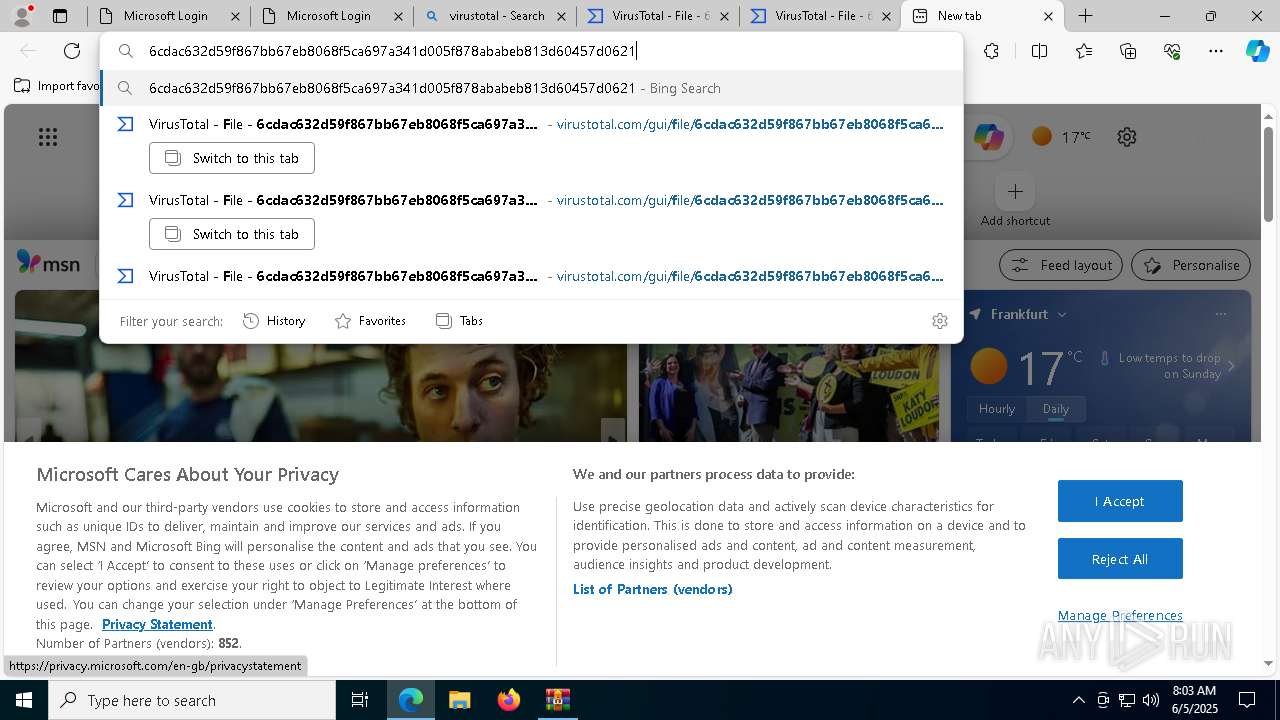Show hidden system tray icons
The image size is (1280, 720).
pos(1078,700)
